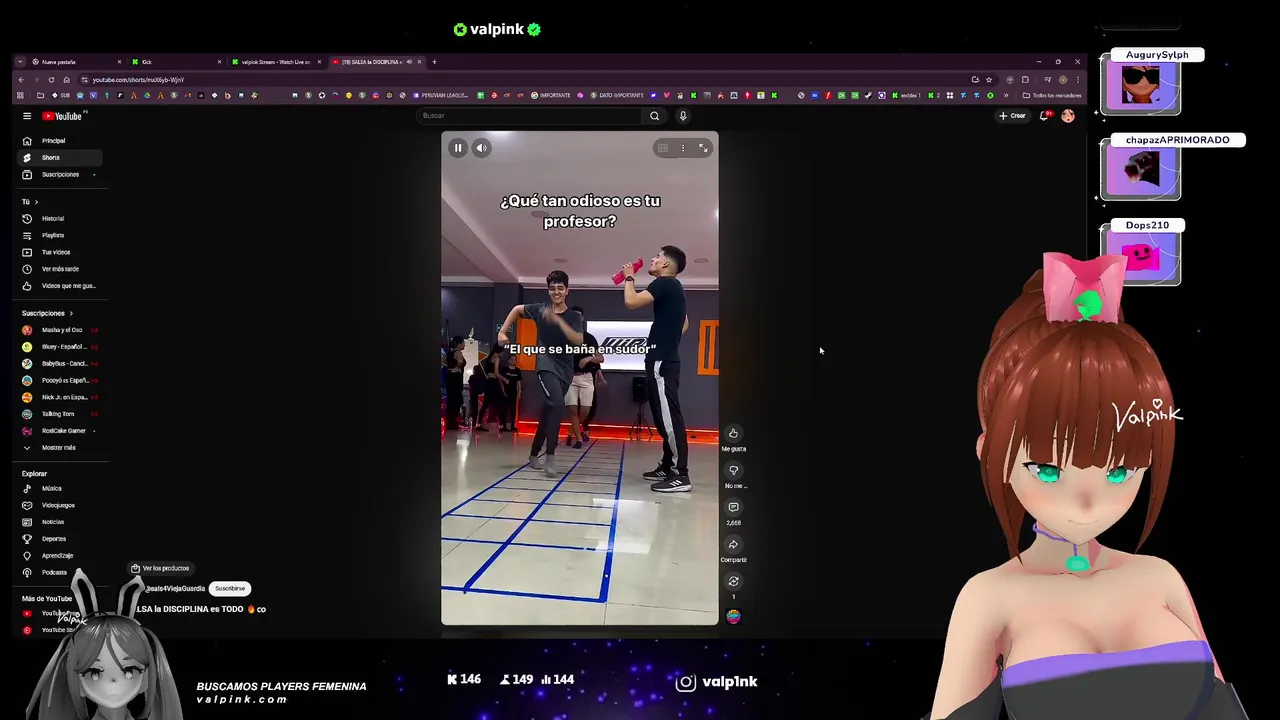Viewport: 1280px width, 720px height.
Task: Switch to the Kick browser tab
Action: 176,62
